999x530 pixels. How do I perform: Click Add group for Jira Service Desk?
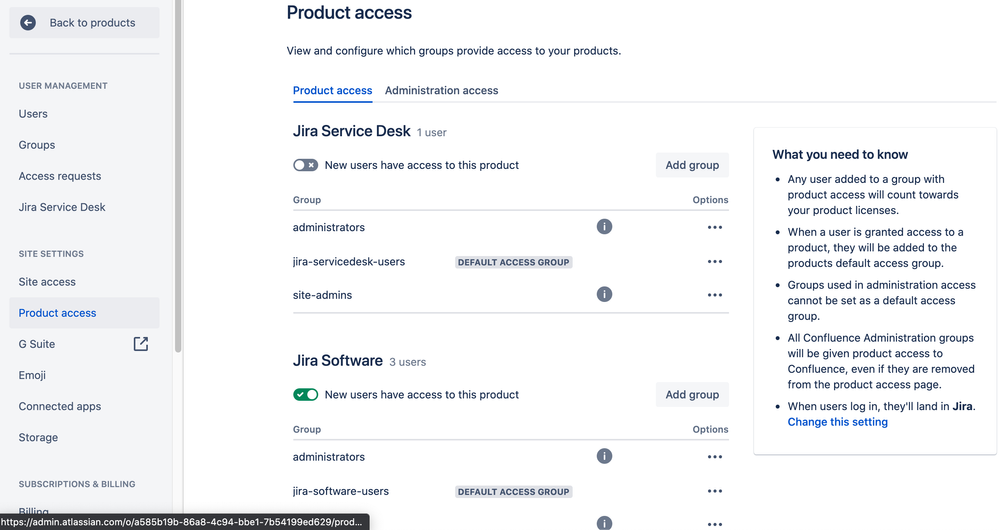coord(692,165)
